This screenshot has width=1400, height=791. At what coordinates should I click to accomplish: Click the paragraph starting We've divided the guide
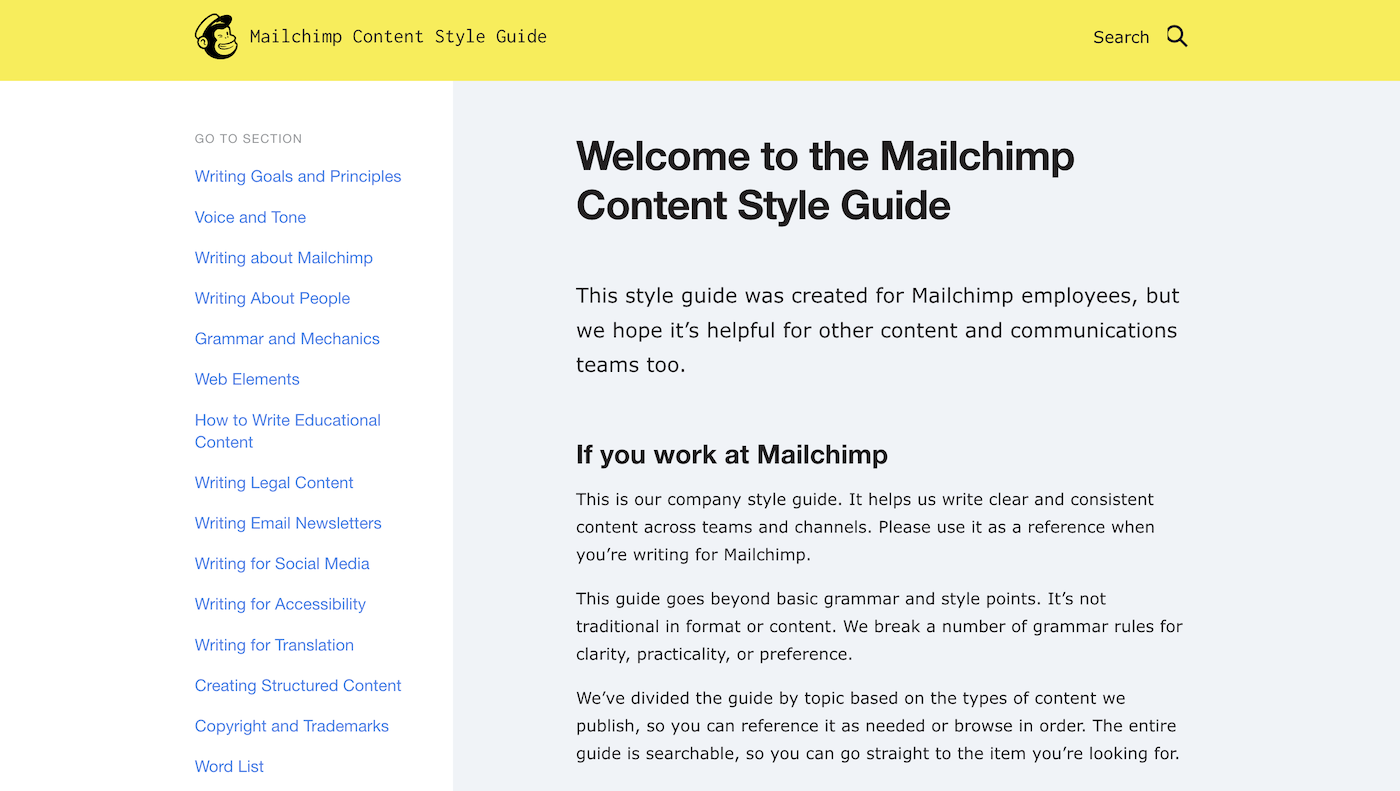point(878,726)
